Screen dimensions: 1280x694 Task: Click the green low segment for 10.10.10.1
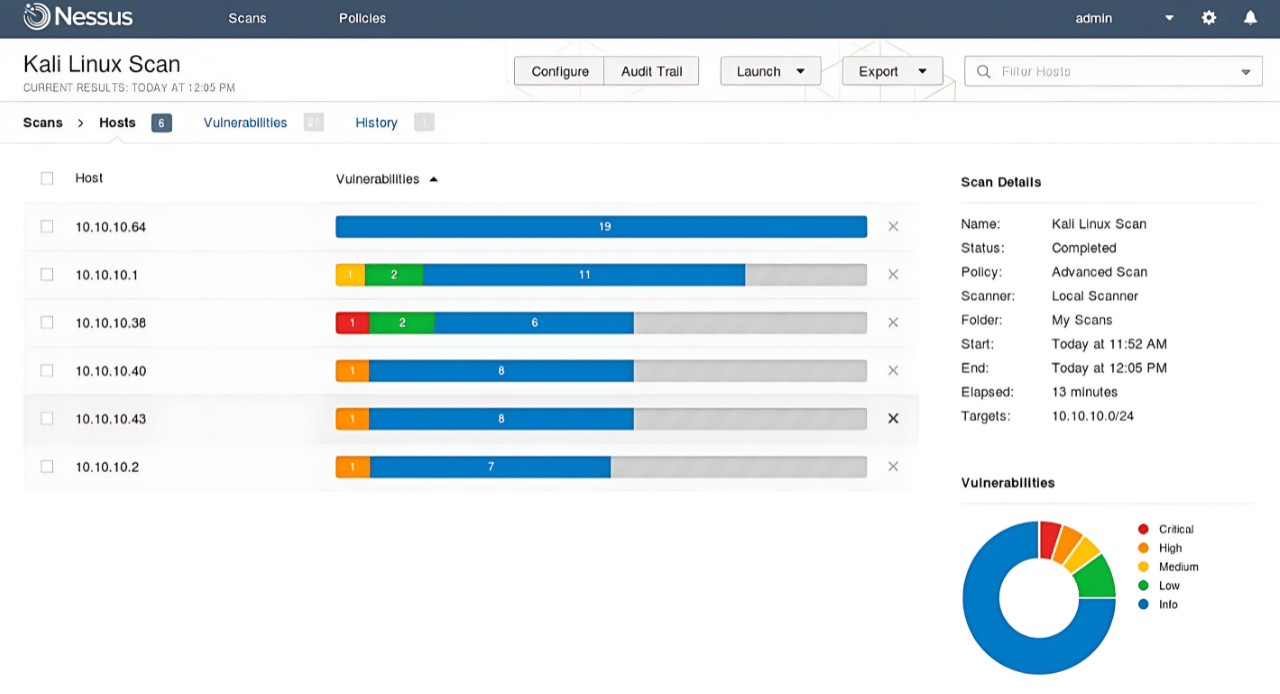(394, 275)
